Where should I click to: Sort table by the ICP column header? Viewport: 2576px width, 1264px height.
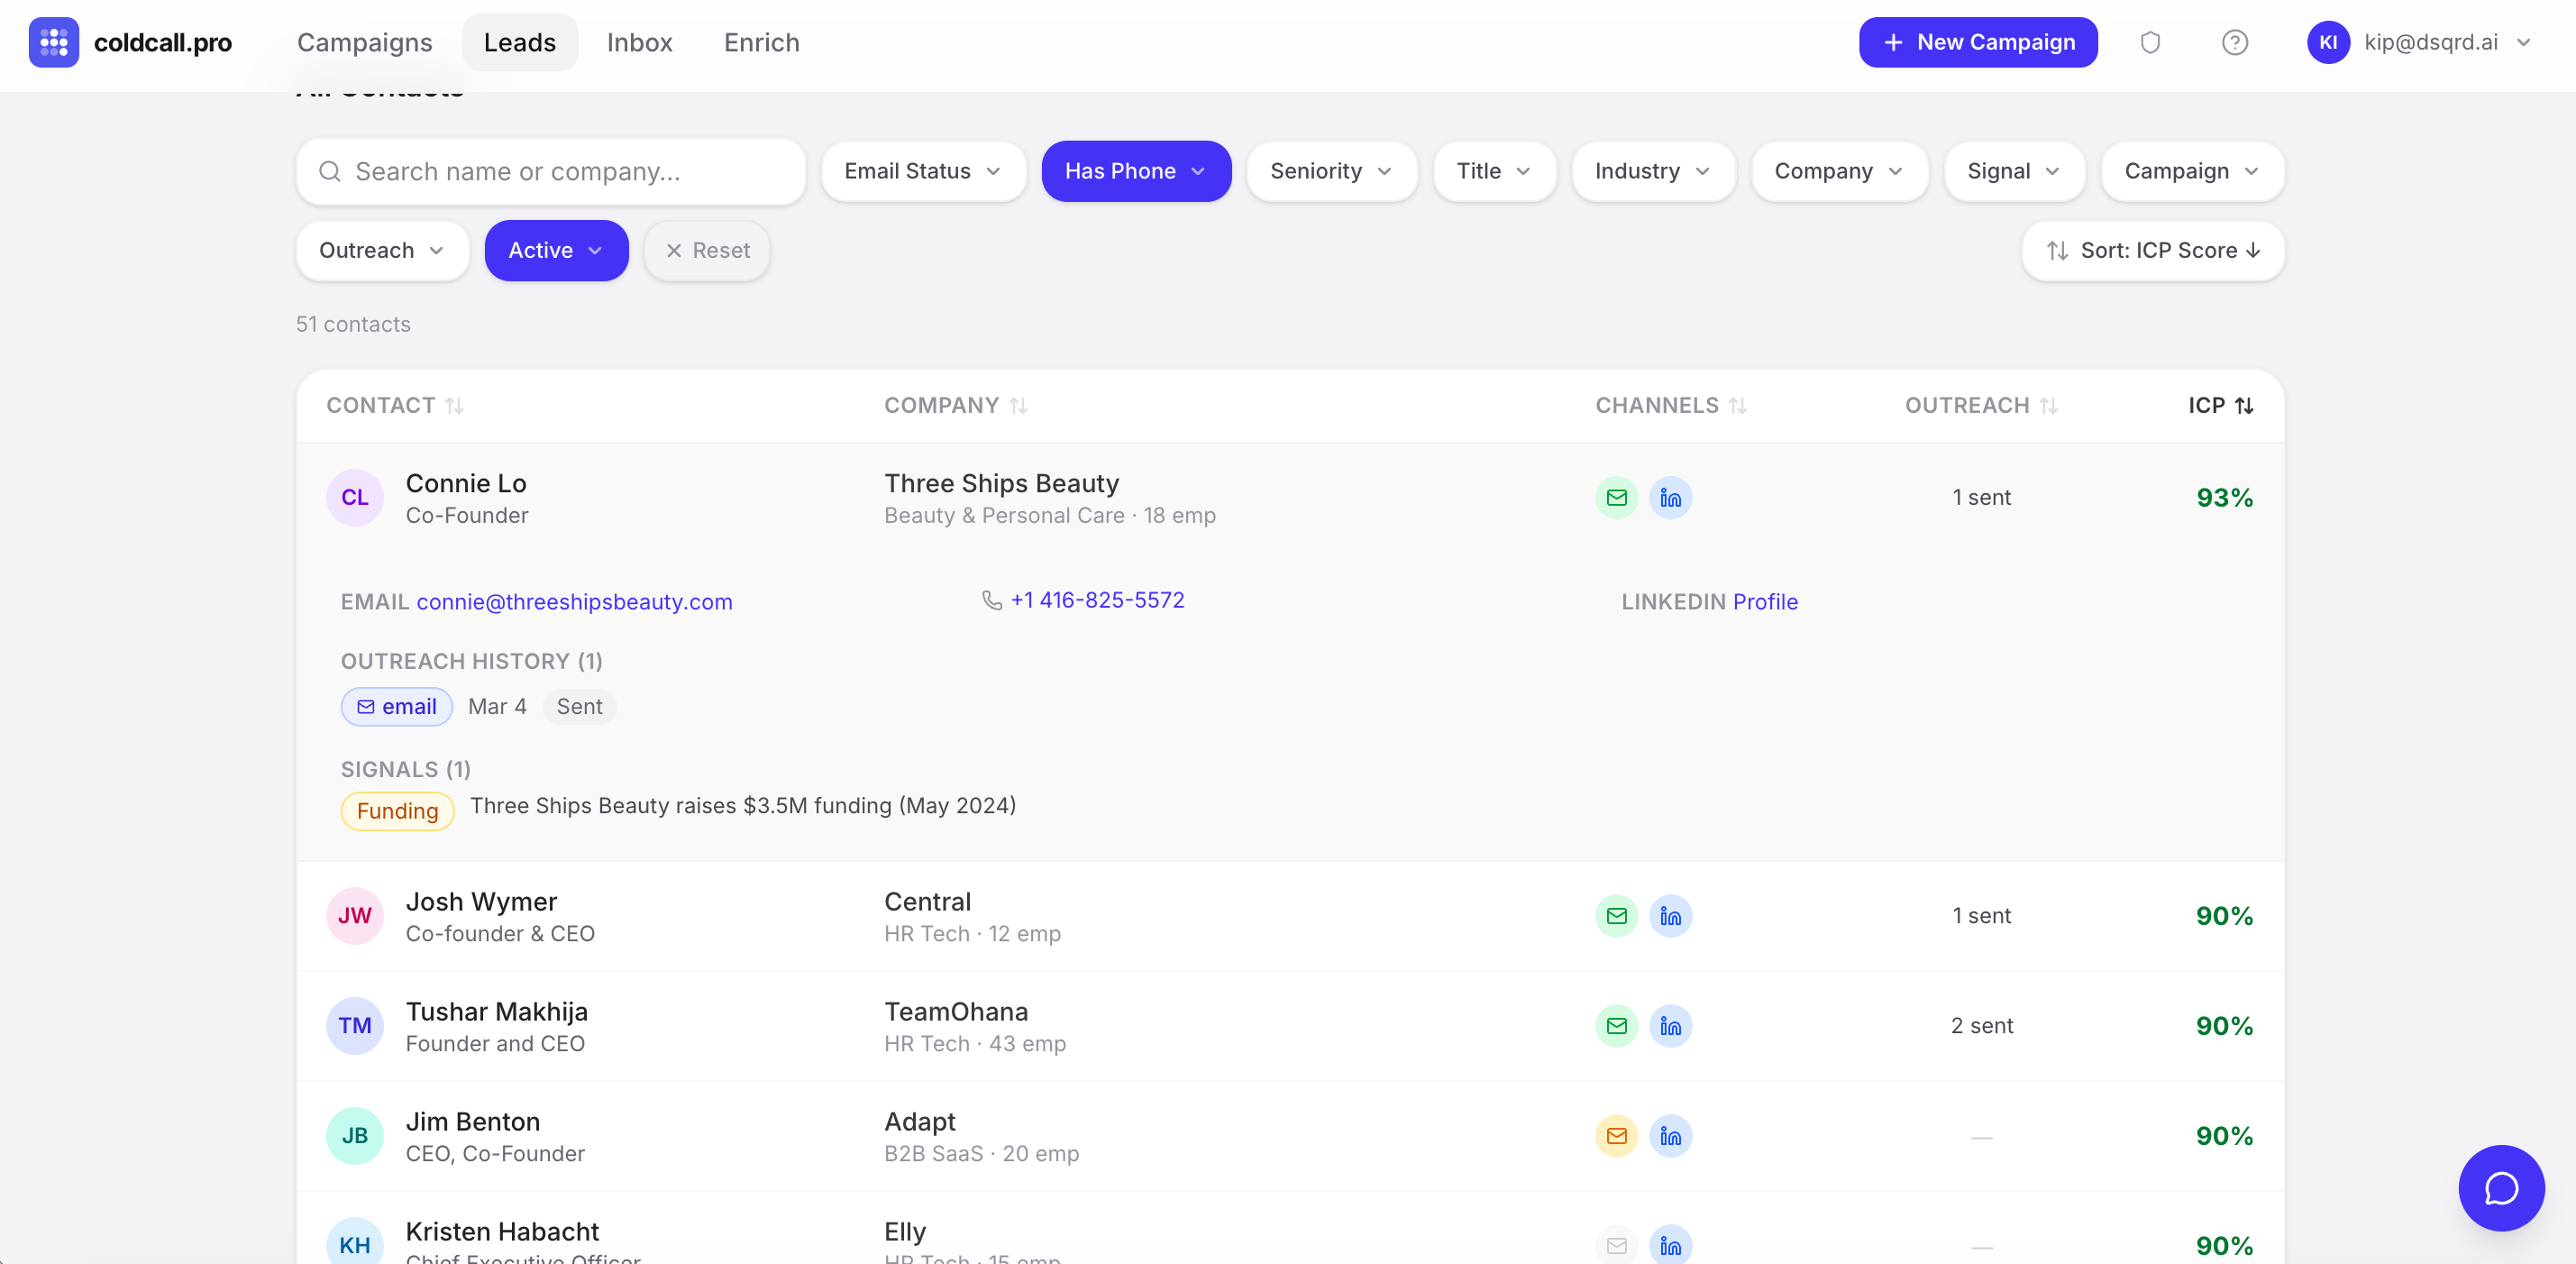2219,405
